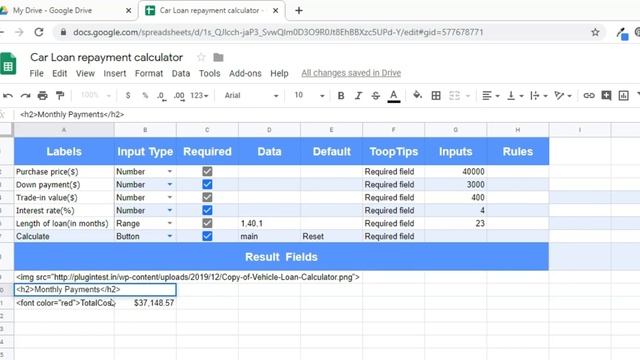Open the Help menu
This screenshot has width=640, height=360.
pyautogui.click(x=279, y=73)
